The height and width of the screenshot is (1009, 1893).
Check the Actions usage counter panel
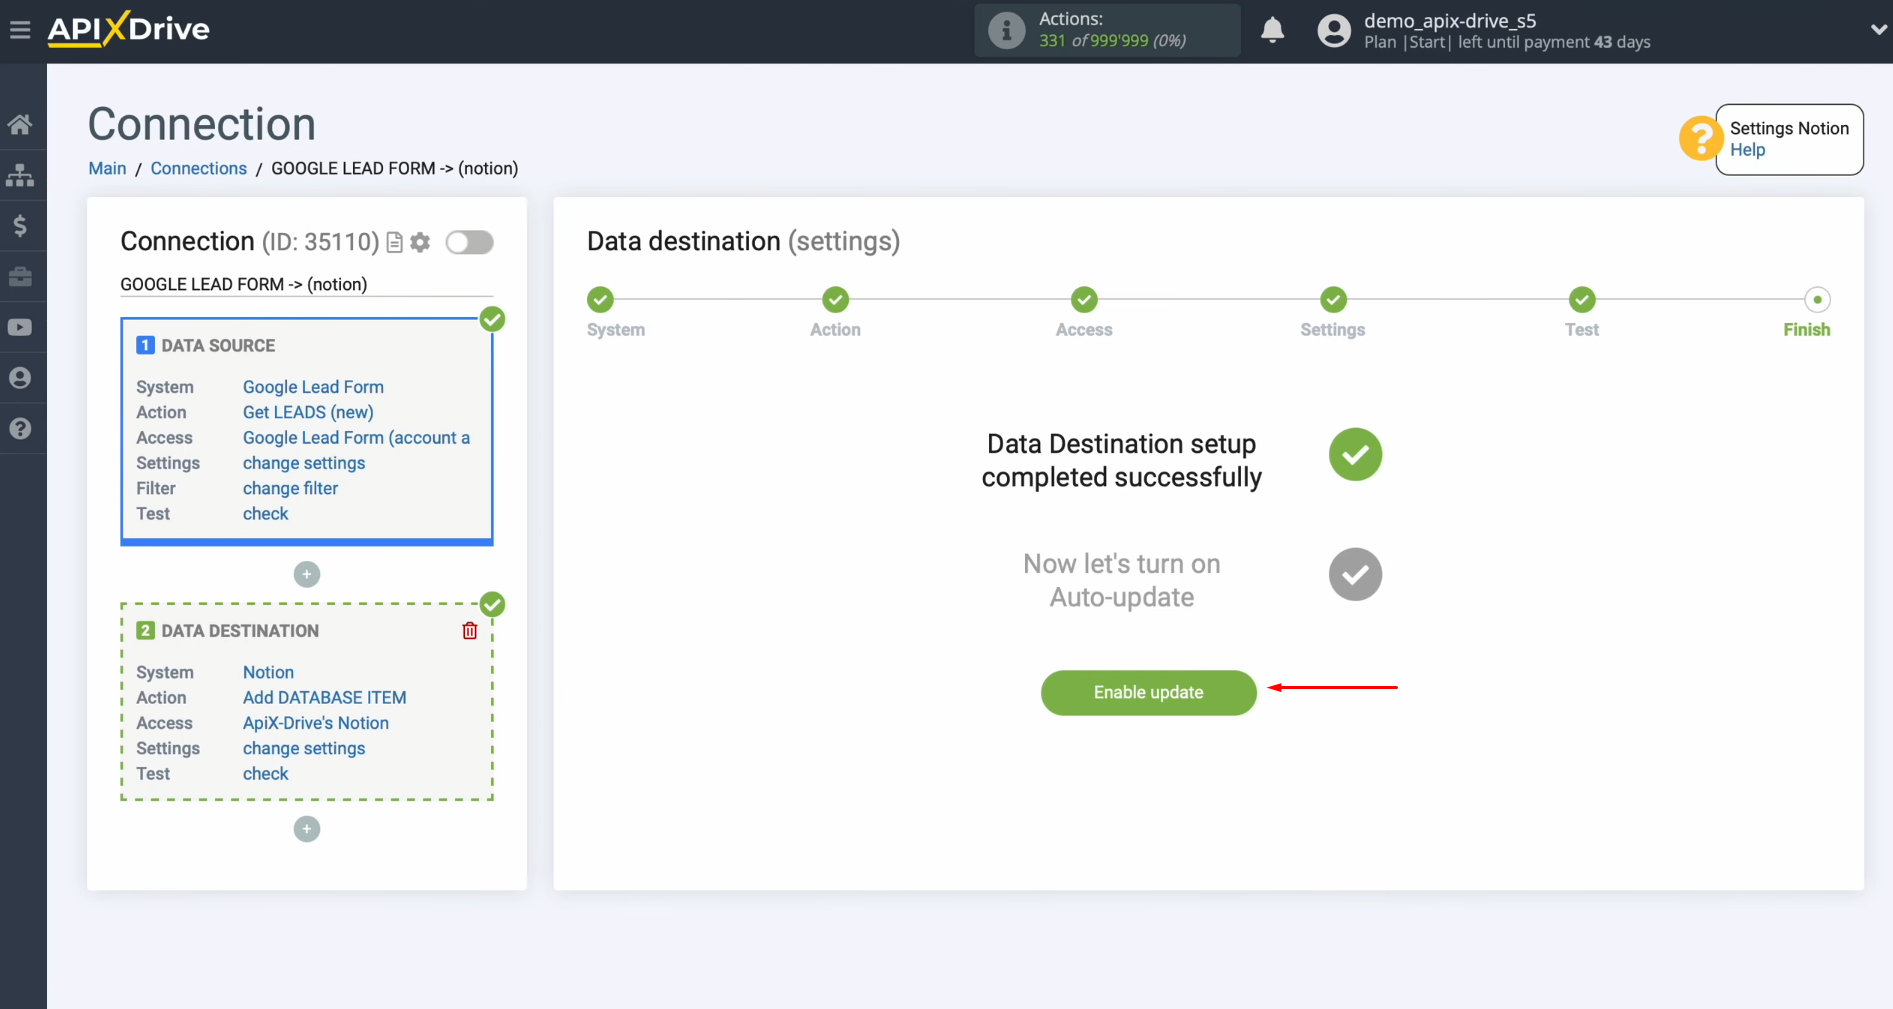pyautogui.click(x=1106, y=30)
